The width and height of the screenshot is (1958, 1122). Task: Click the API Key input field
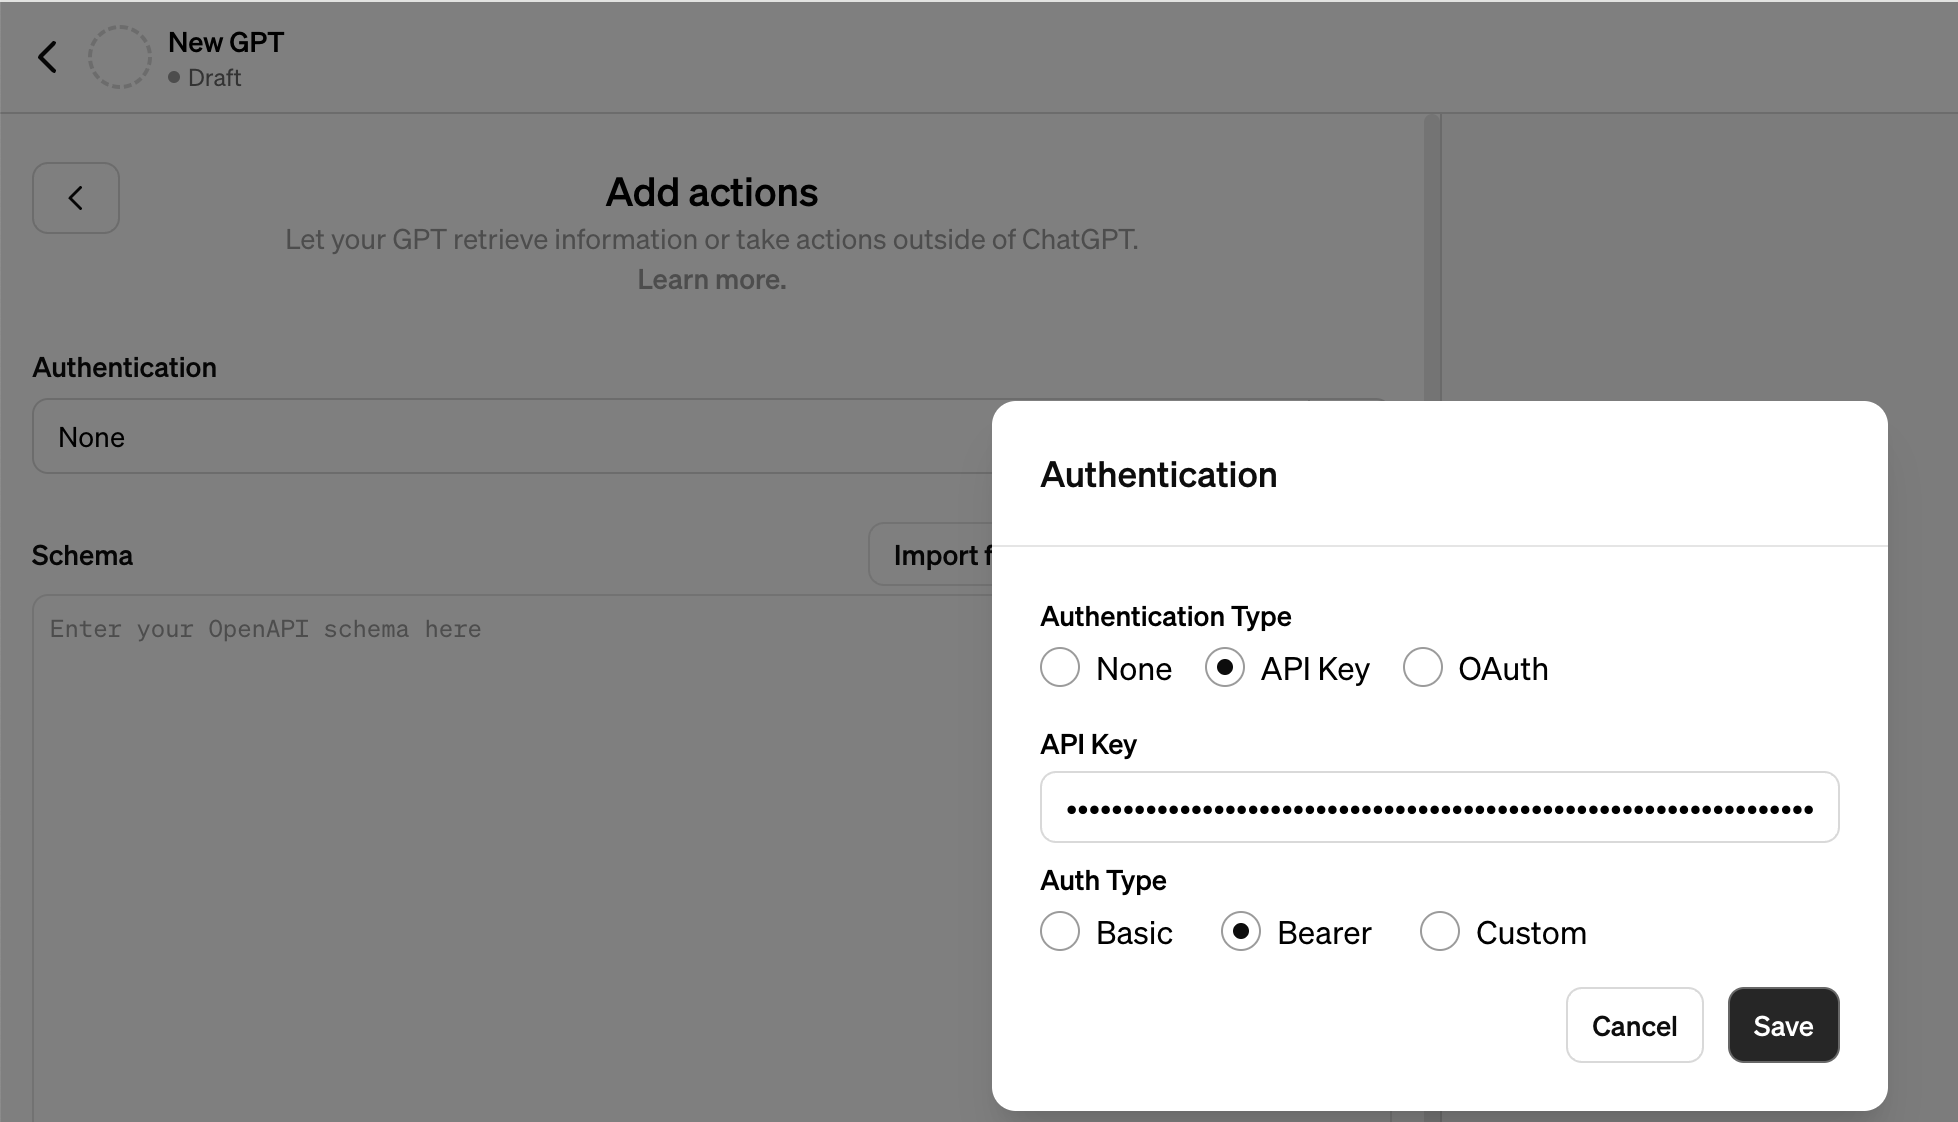[1439, 806]
